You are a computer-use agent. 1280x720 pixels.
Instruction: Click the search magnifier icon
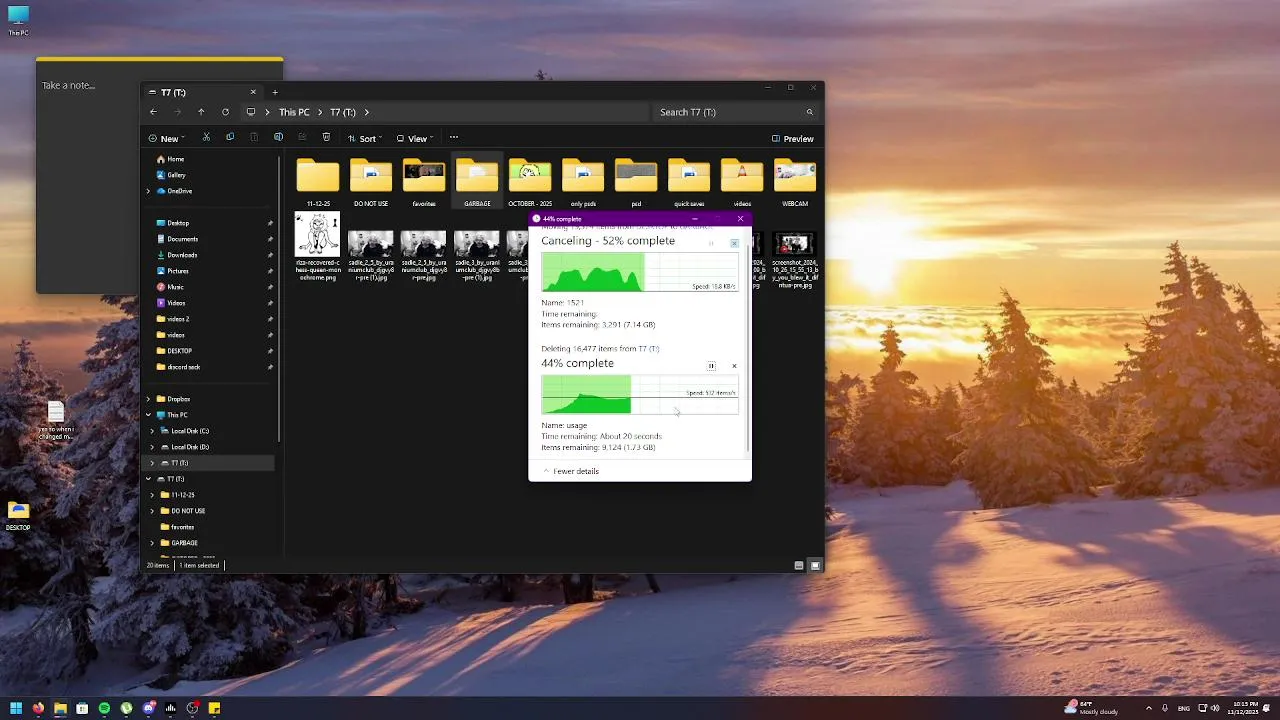809,112
